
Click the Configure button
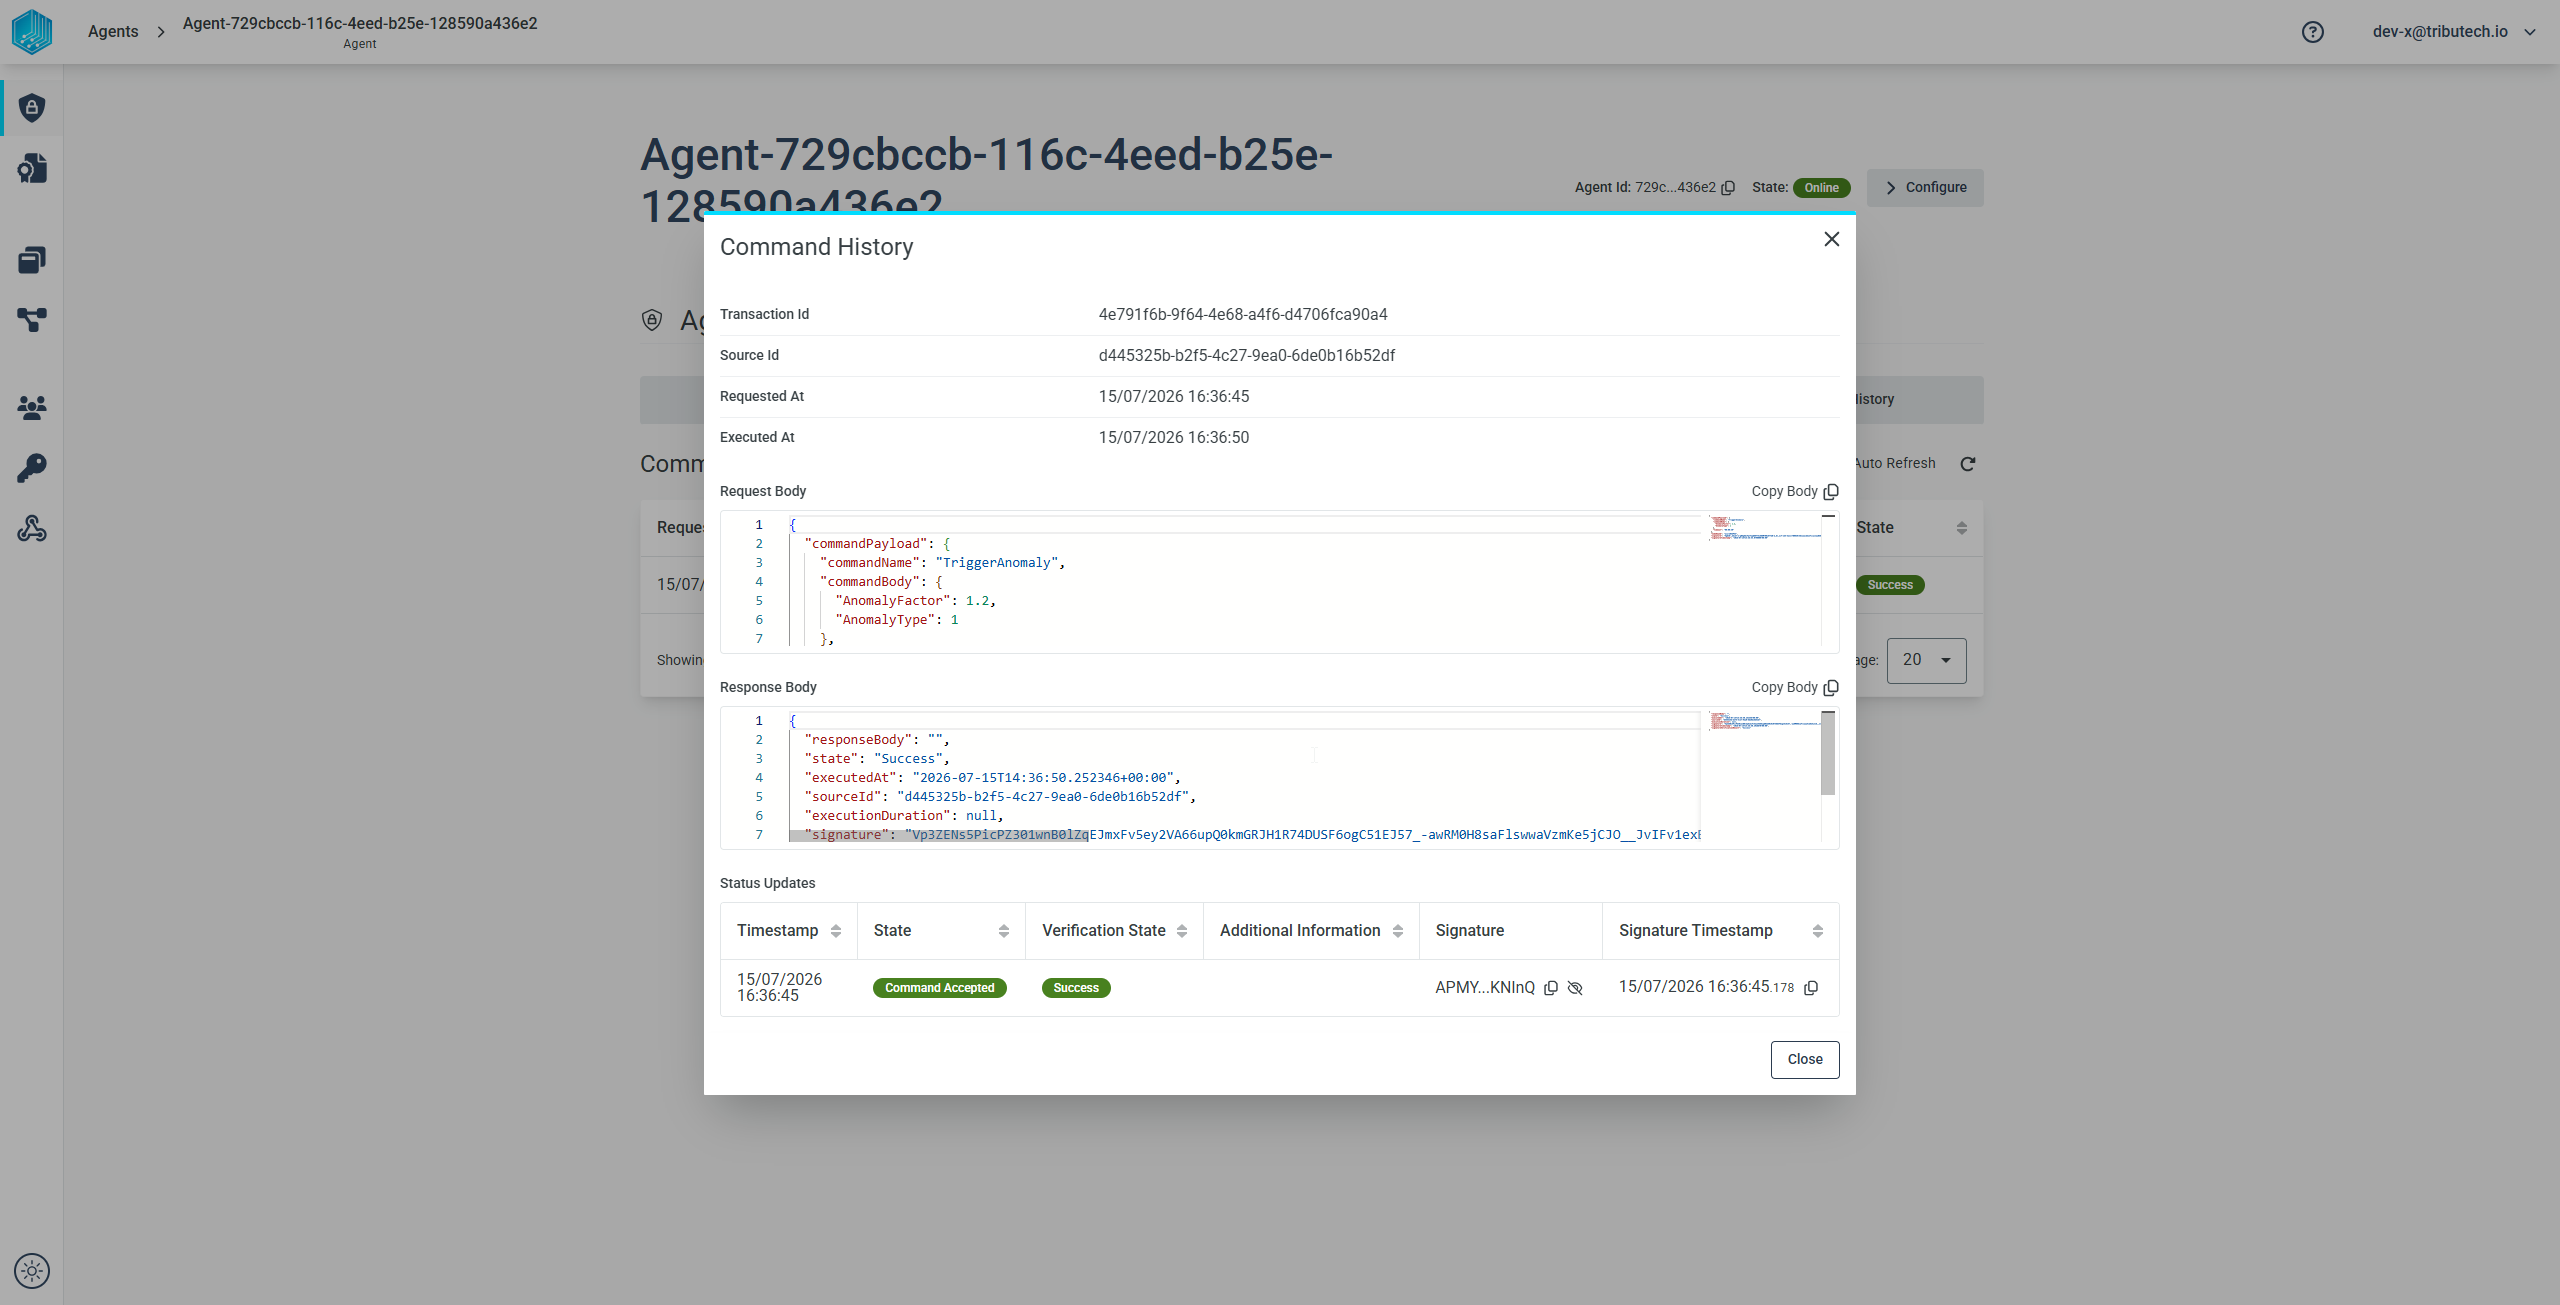tap(1925, 187)
